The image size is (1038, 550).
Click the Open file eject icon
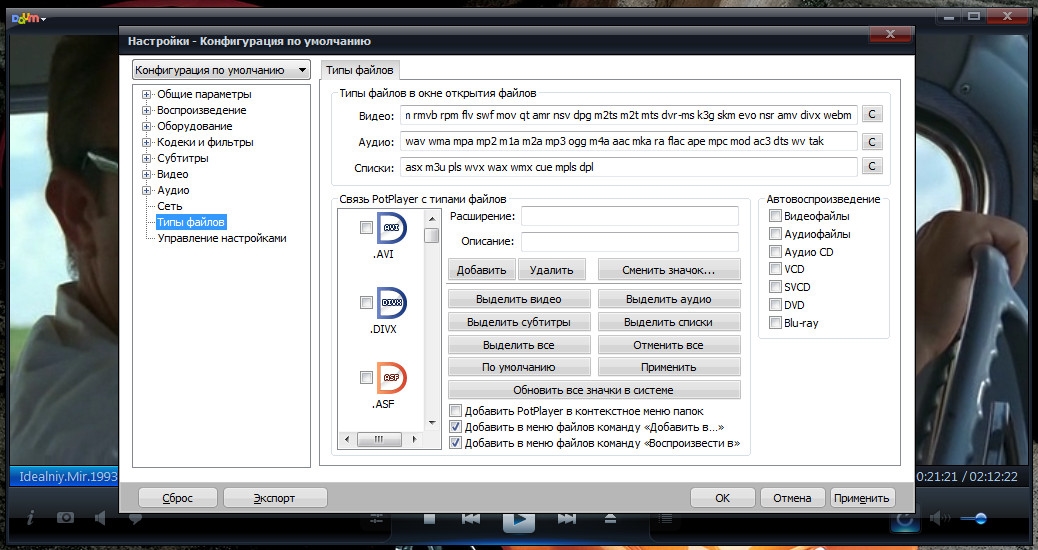pyautogui.click(x=610, y=518)
